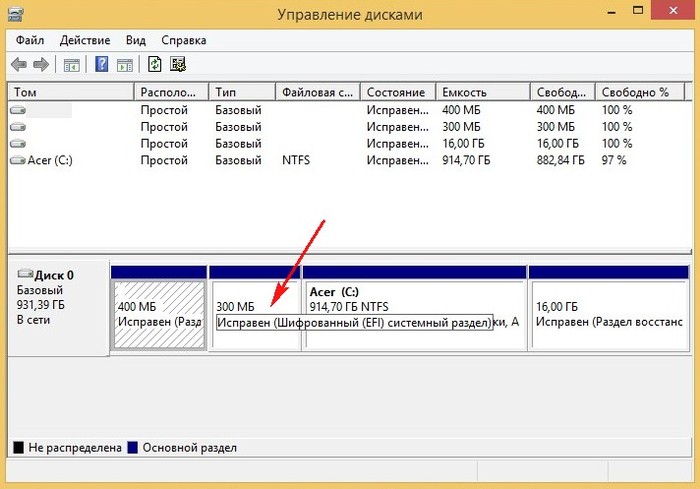Click the Не распределена legend label
This screenshot has height=489, width=700.
[75, 447]
